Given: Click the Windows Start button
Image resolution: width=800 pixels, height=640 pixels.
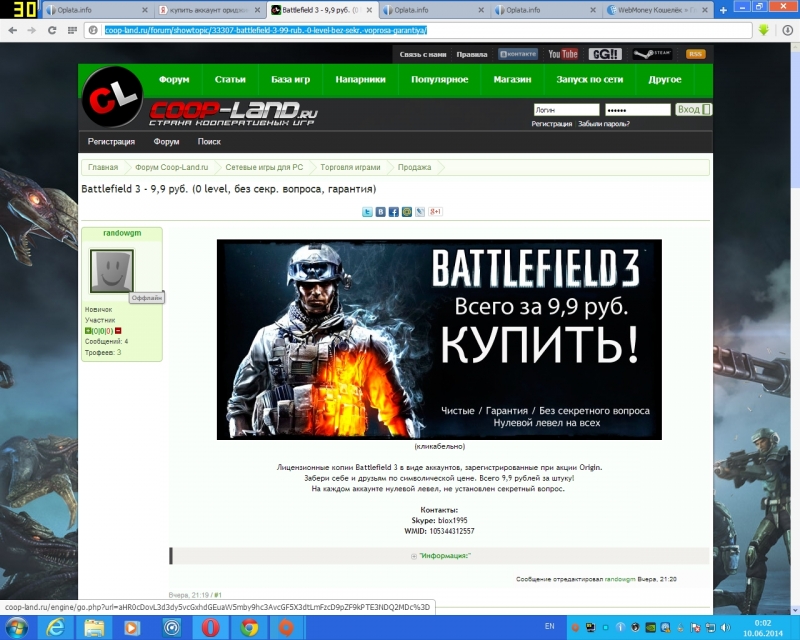Looking at the screenshot, I should click(x=16, y=627).
